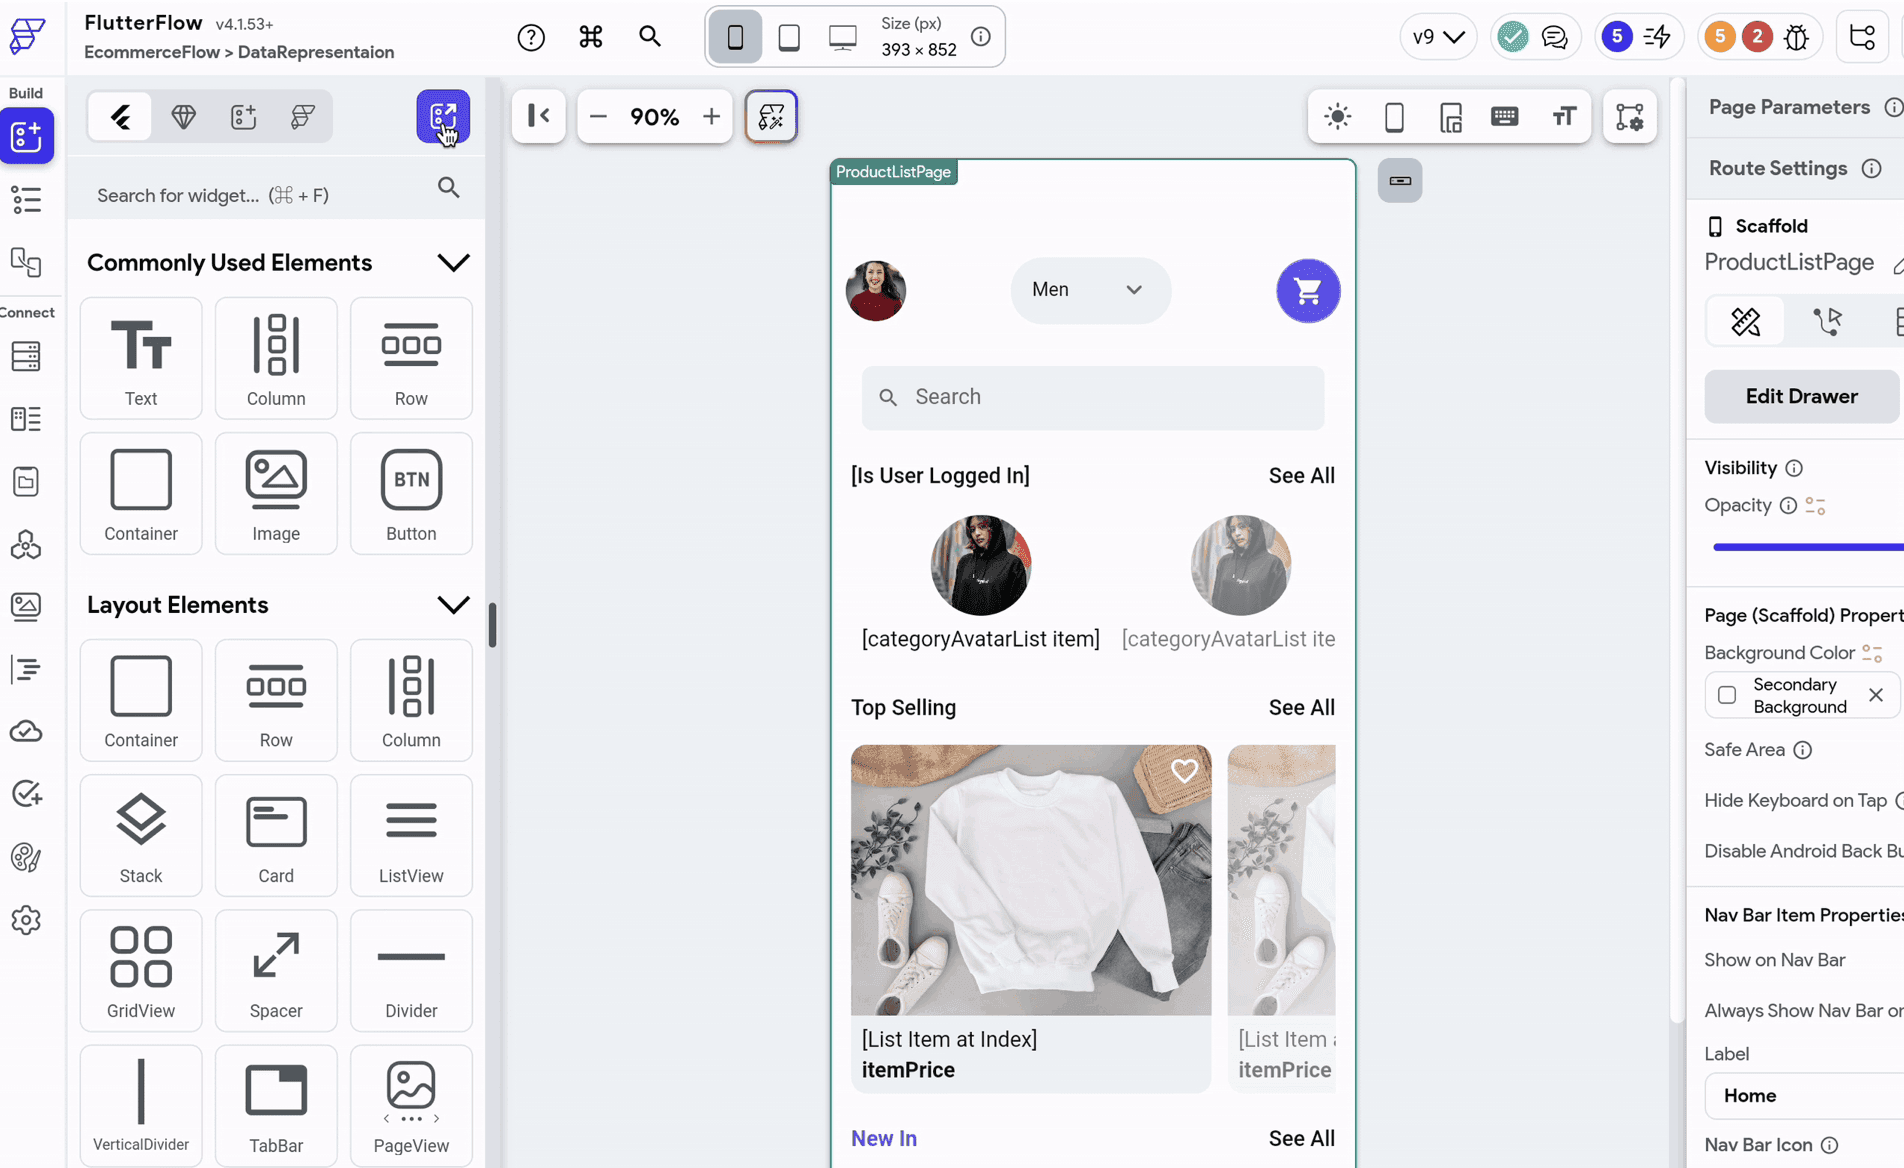Open the debug bug icon
This screenshot has height=1168, width=1904.
(x=1796, y=37)
